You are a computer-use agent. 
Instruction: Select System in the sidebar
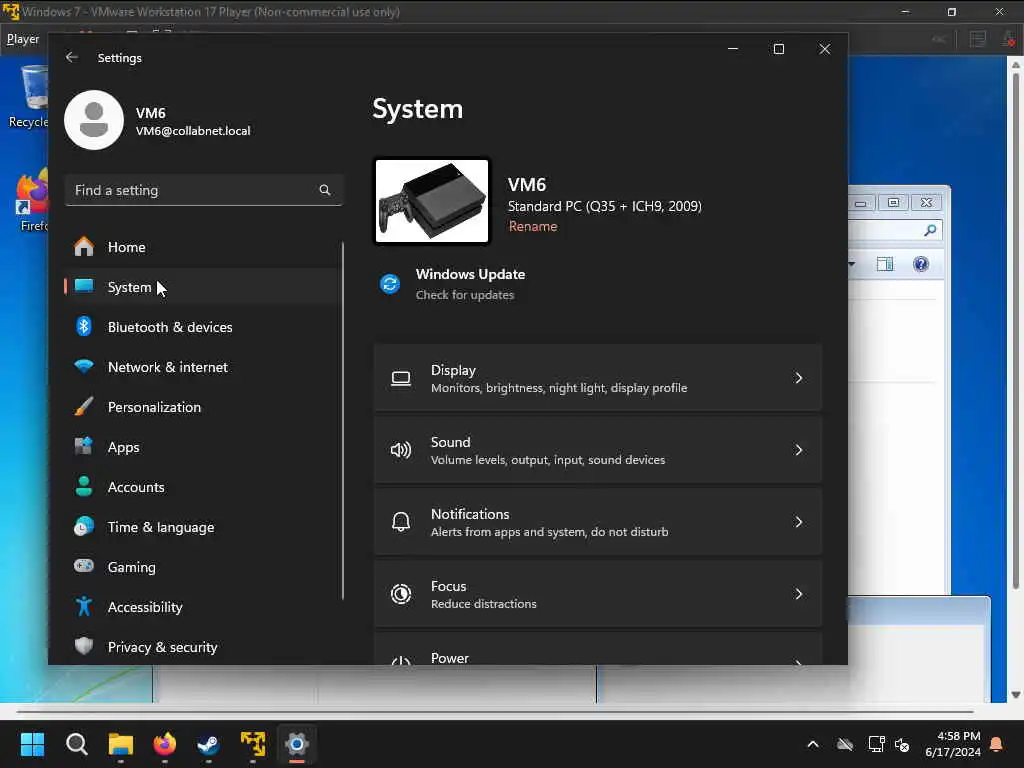pos(202,287)
